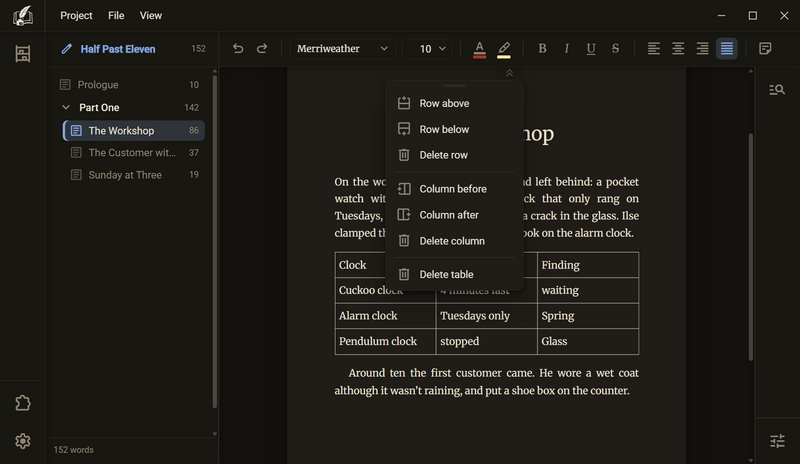This screenshot has height=464, width=800.
Task: Click the outline sidebar scrollbar
Action: tap(215, 241)
